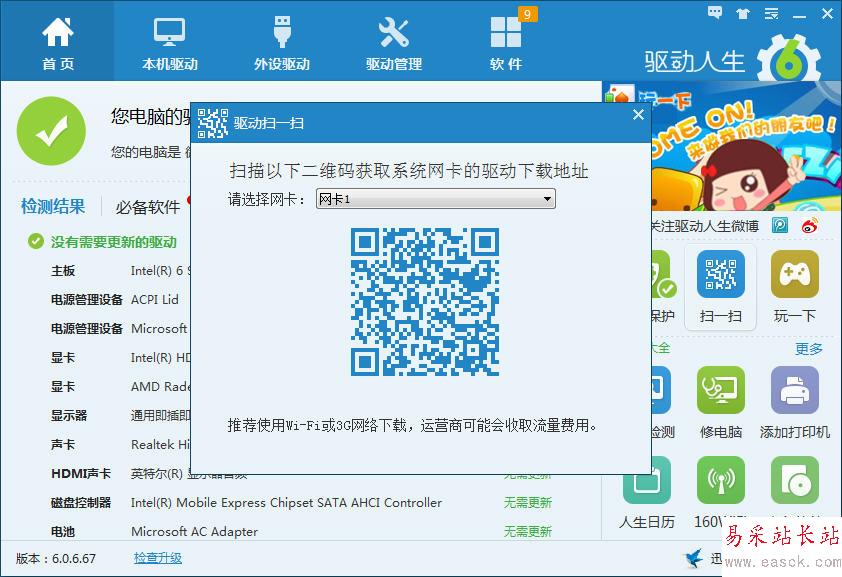This screenshot has height=577, width=842.
Task: Go to the 首页 home tab
Action: click(x=57, y=41)
